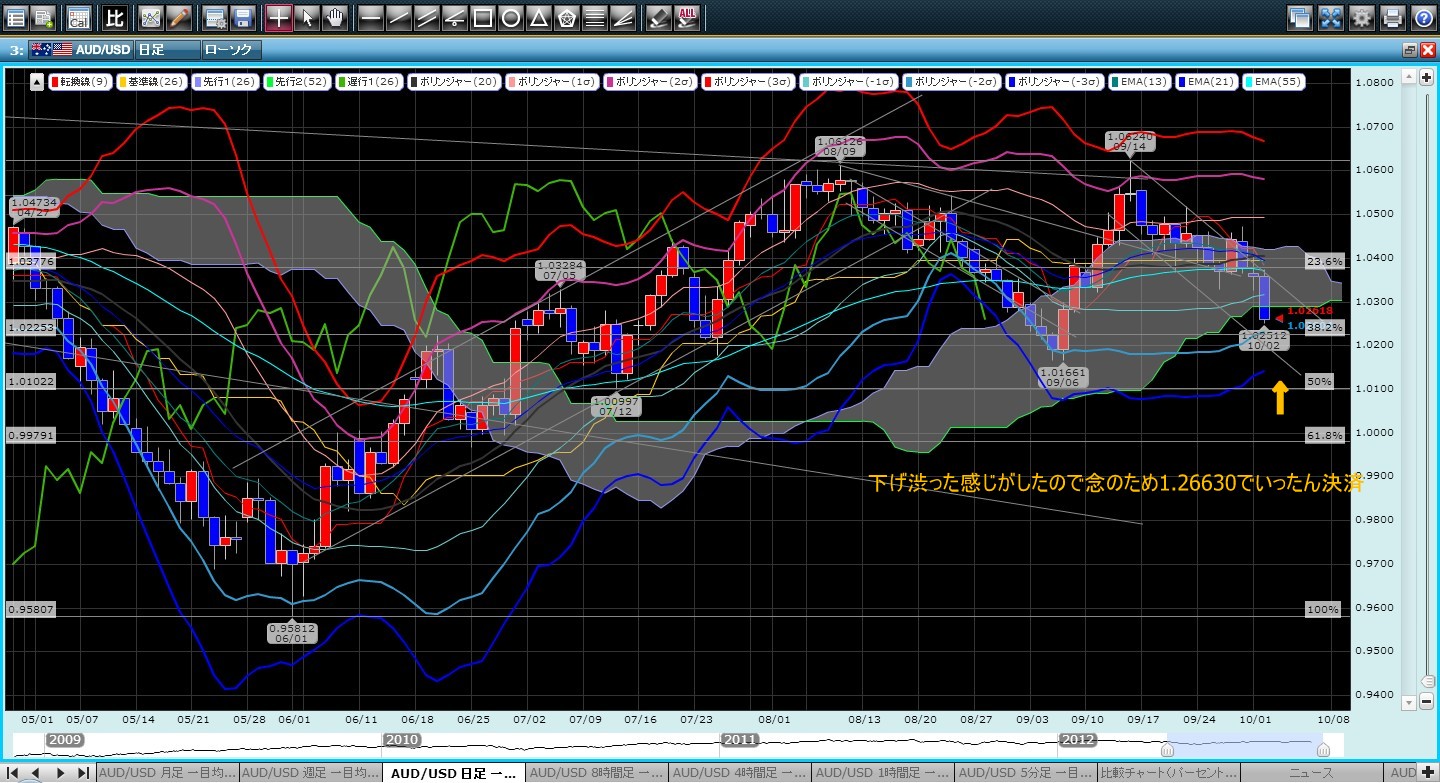1440x783 pixels.
Task: Collapse the indicator legend with arrow button
Action: coord(36,82)
